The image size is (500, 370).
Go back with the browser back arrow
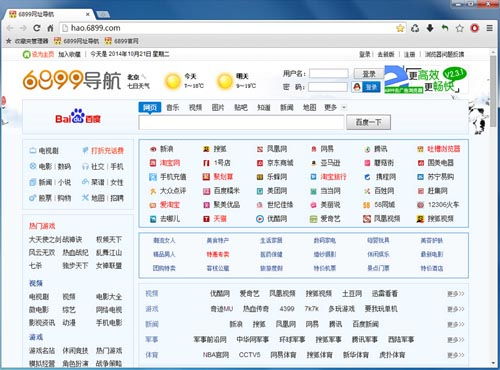pyautogui.click(x=10, y=28)
